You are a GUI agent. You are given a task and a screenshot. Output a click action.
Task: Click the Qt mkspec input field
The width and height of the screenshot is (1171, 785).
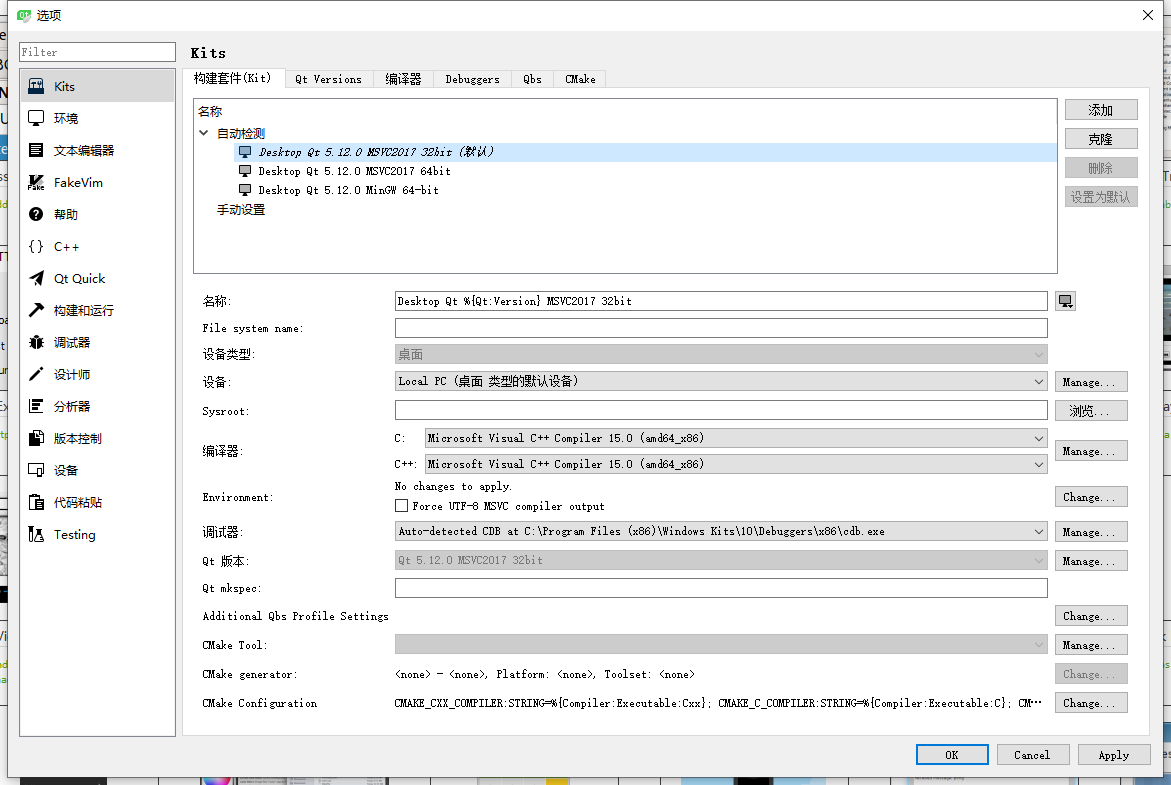pos(721,588)
